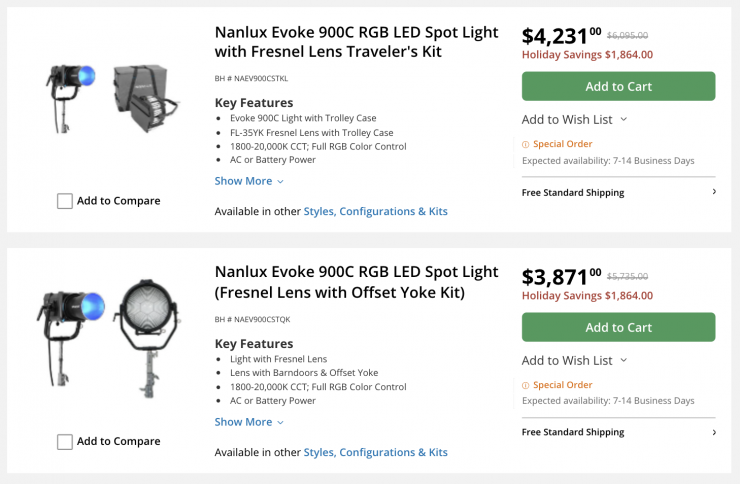Check Add to Compare for Offset Yoke Kit
This screenshot has height=484, width=740.
click(65, 441)
